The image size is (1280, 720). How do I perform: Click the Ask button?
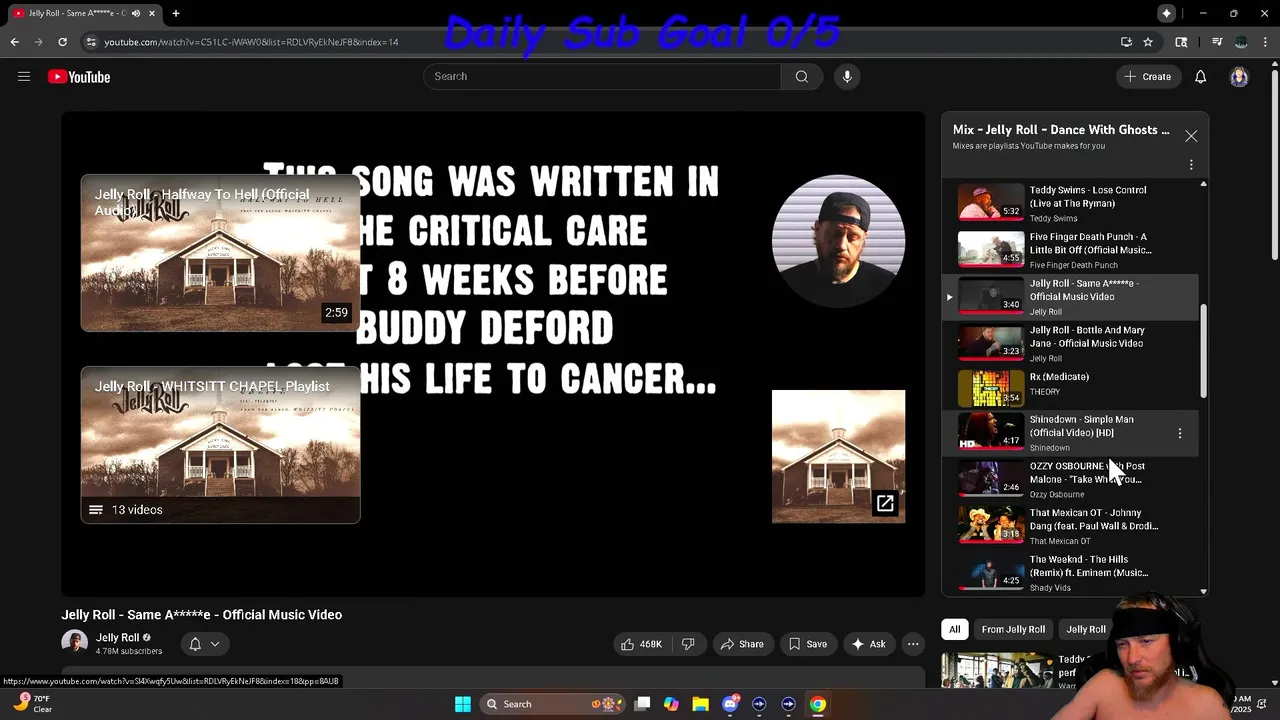pos(868,644)
